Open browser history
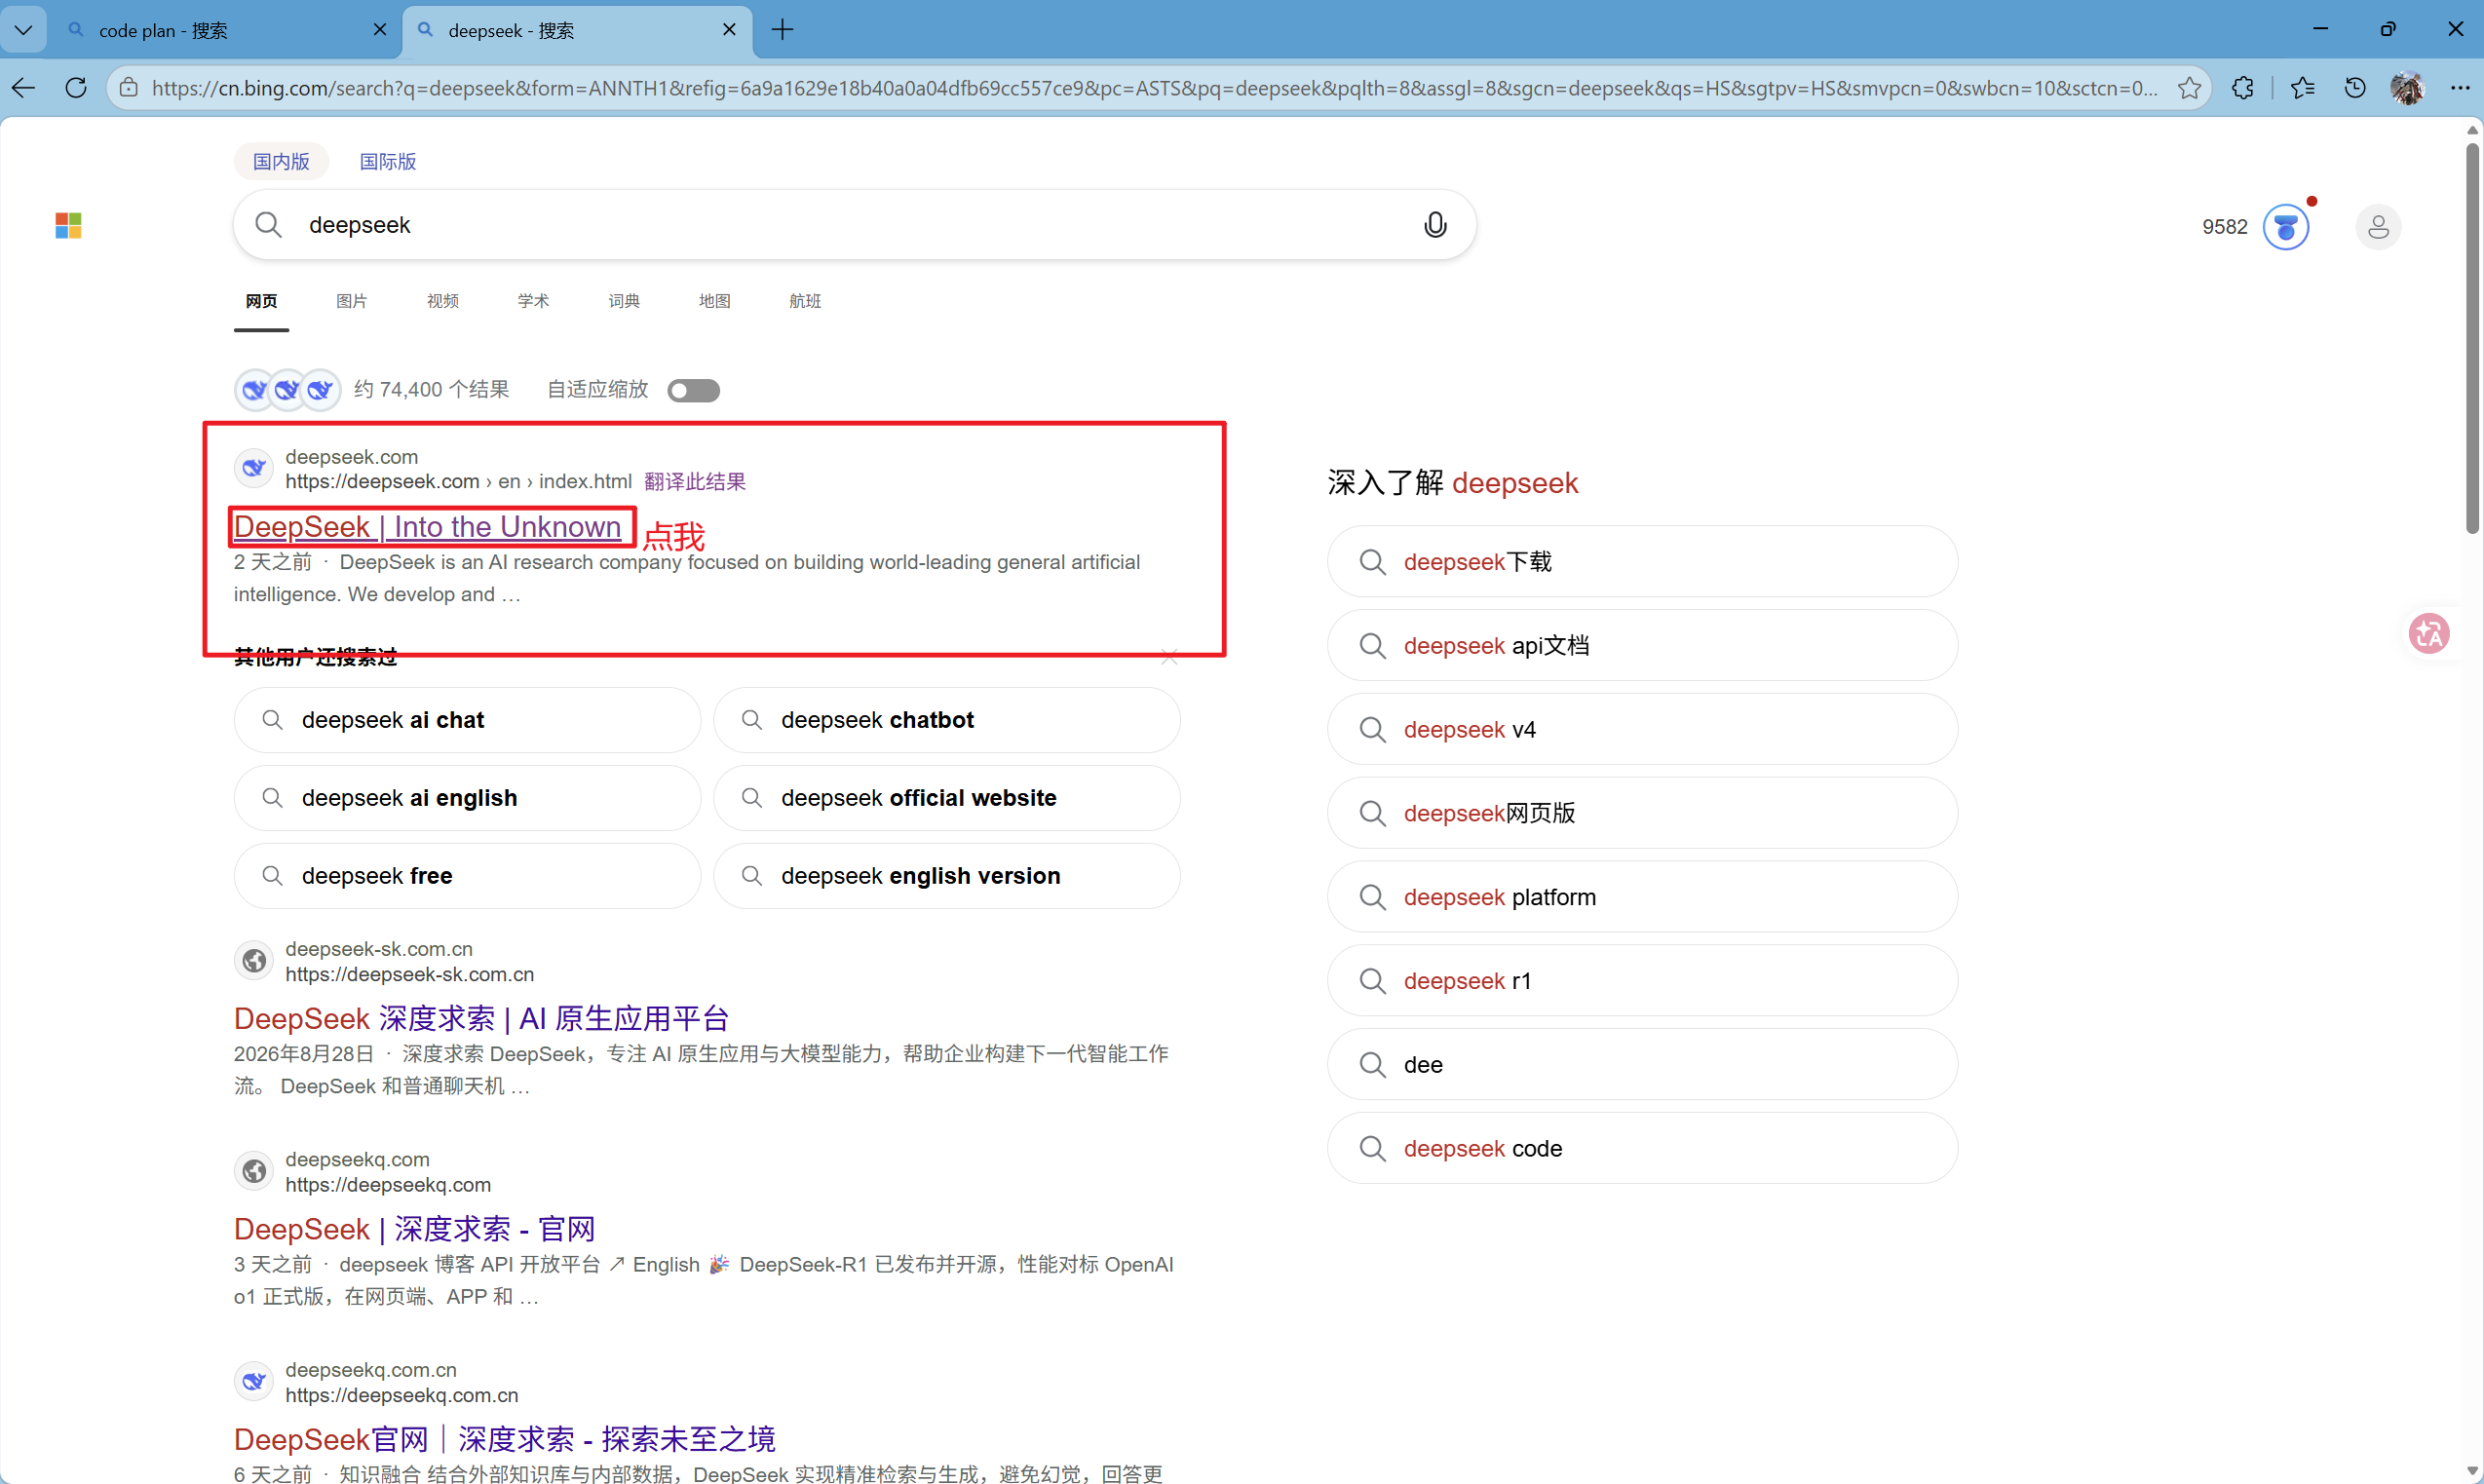Image resolution: width=2484 pixels, height=1484 pixels. click(x=2355, y=88)
